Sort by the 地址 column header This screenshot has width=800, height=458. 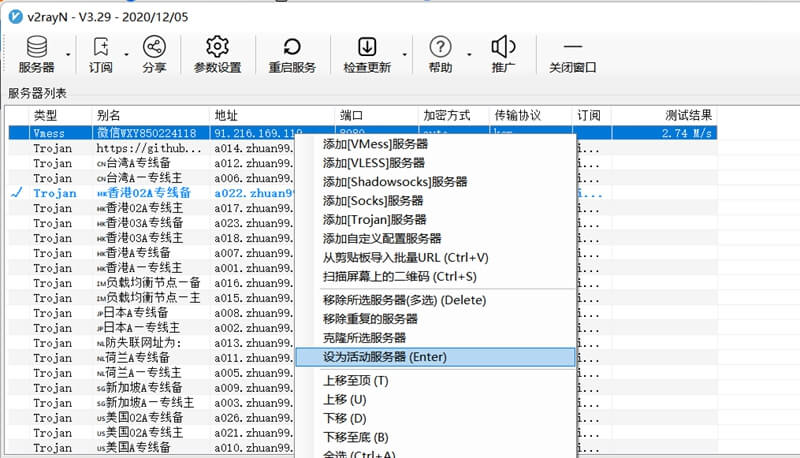(x=271, y=115)
